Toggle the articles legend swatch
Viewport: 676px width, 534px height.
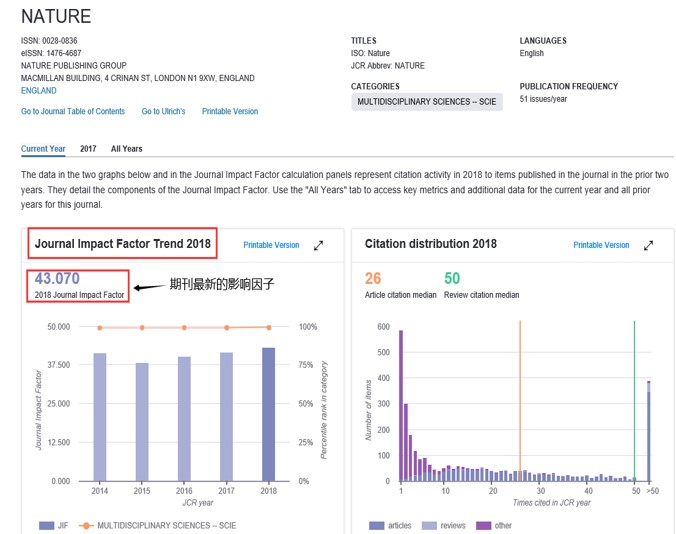(376, 525)
